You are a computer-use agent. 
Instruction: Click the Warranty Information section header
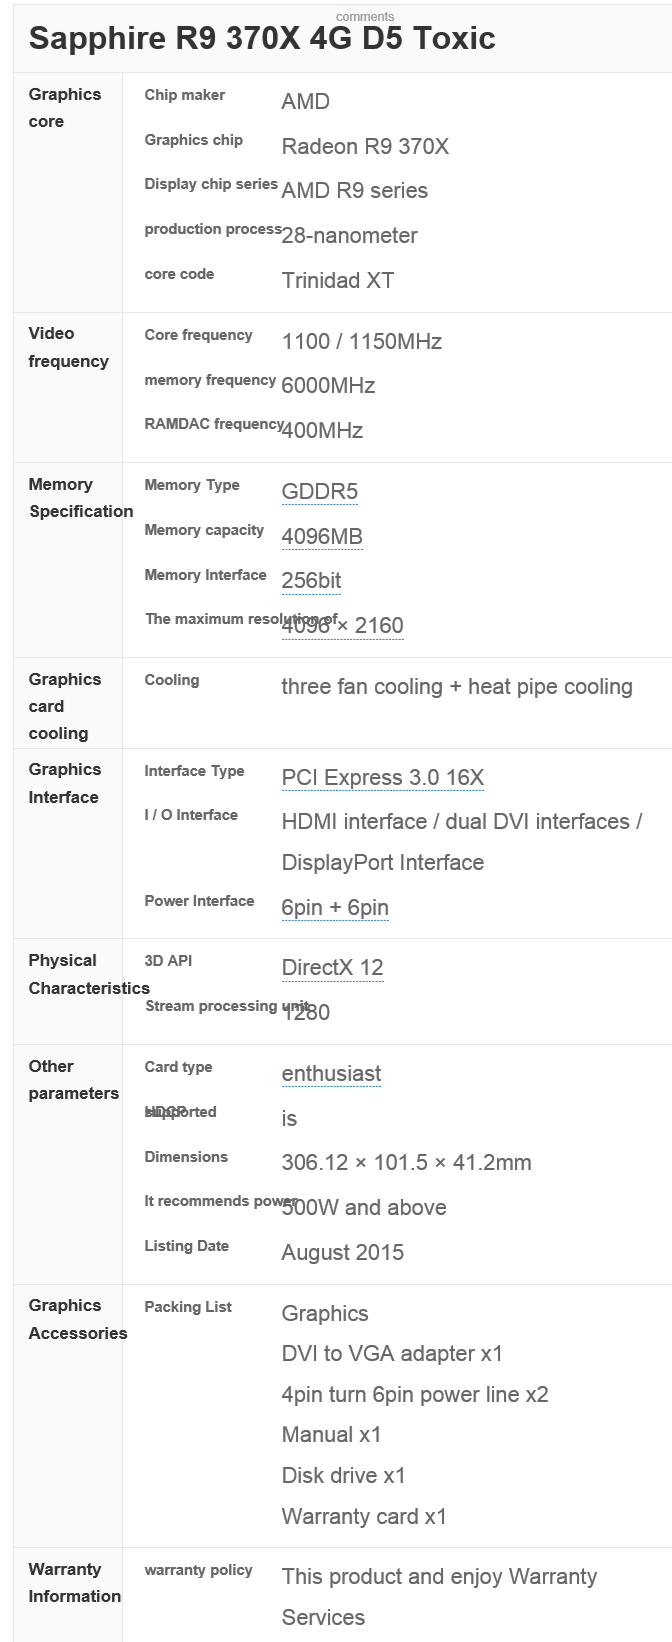pos(74,1582)
